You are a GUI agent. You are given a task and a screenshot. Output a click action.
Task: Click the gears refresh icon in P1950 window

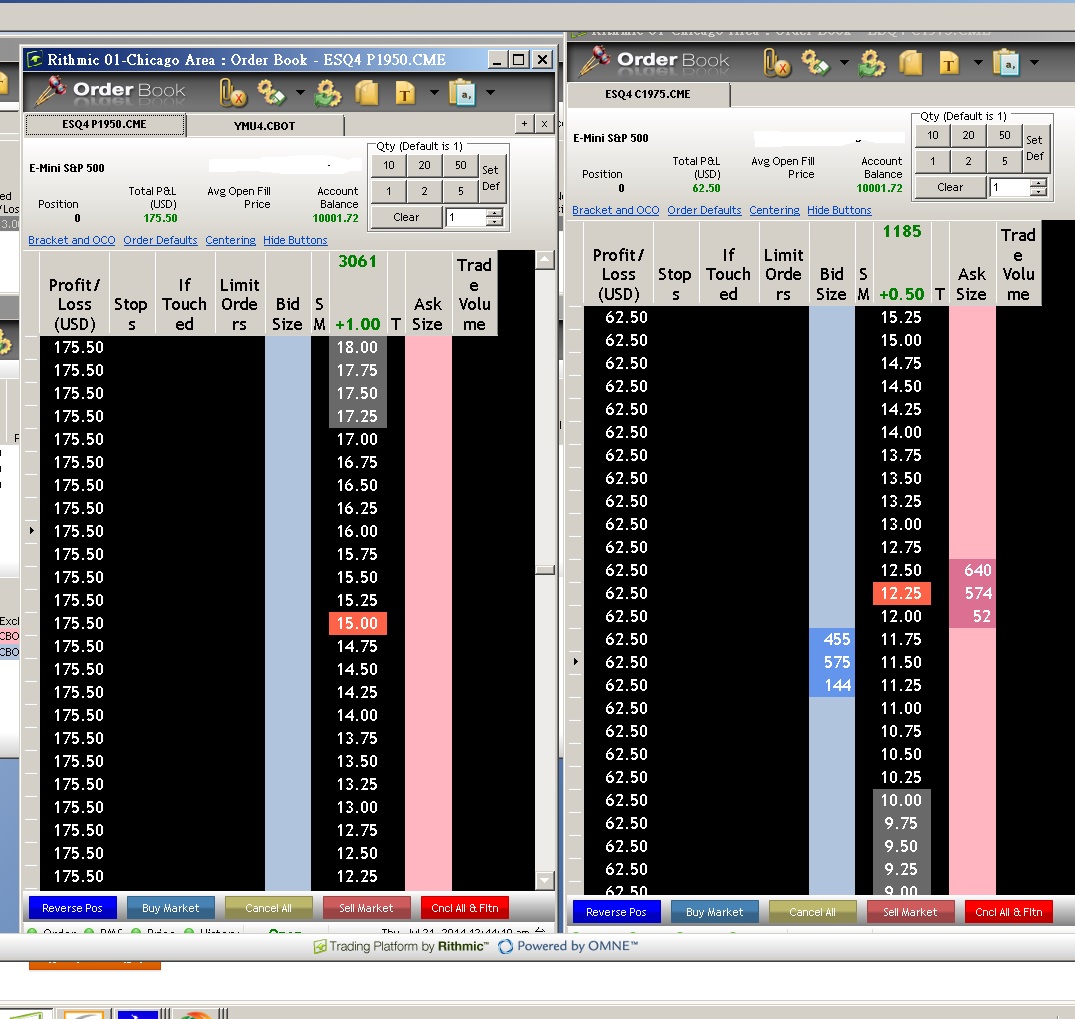point(327,93)
